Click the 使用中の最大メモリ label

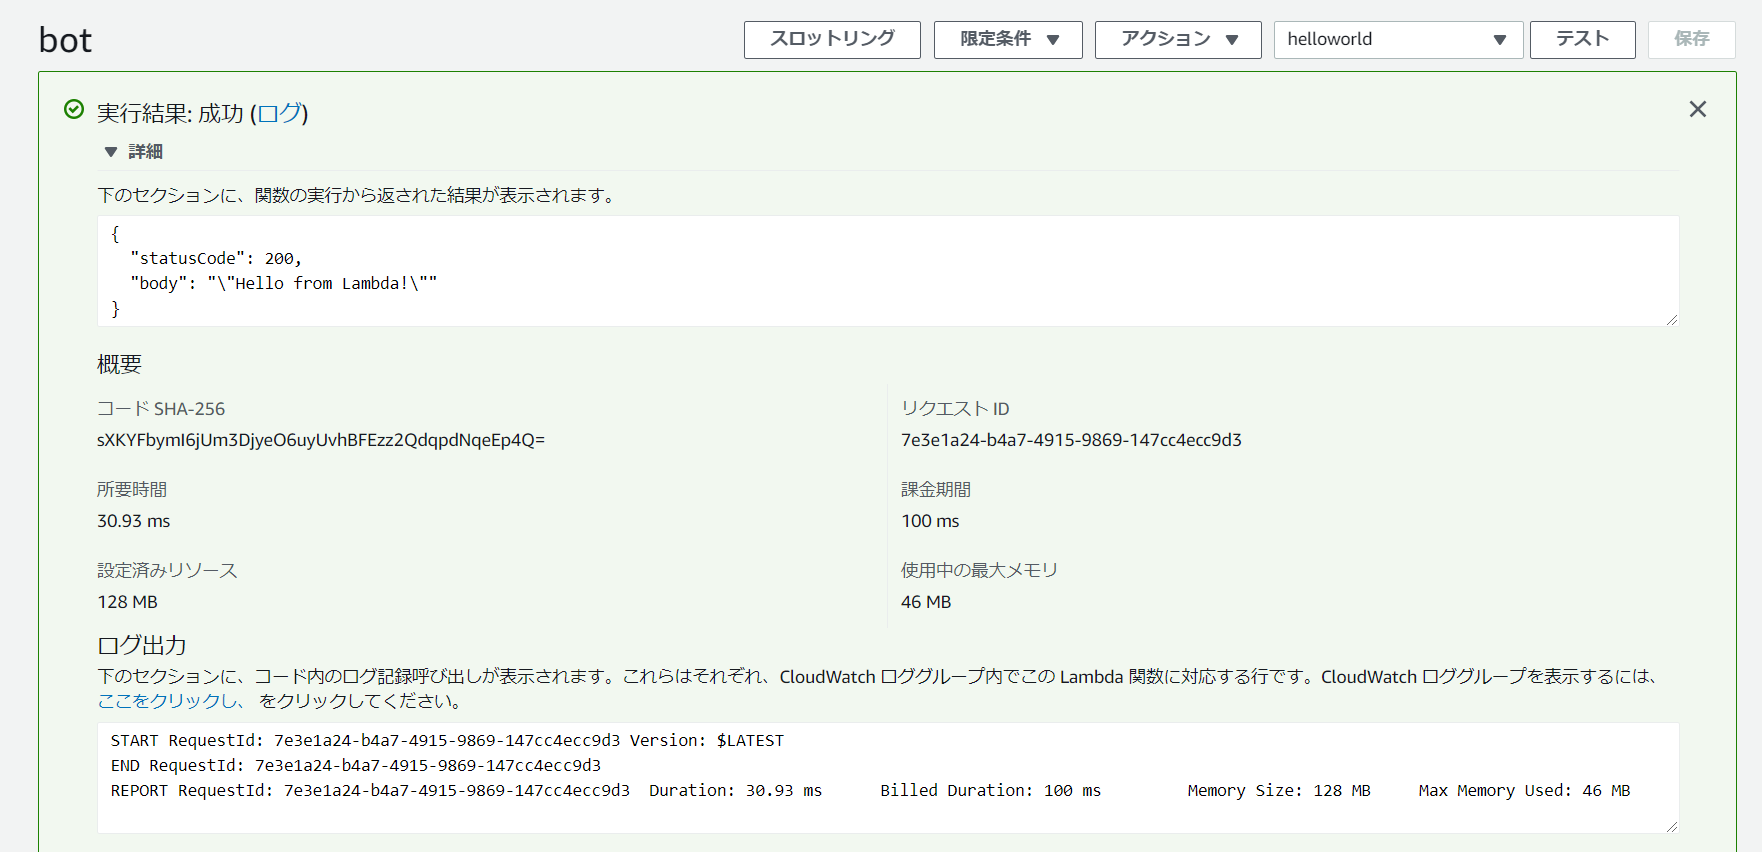[979, 570]
